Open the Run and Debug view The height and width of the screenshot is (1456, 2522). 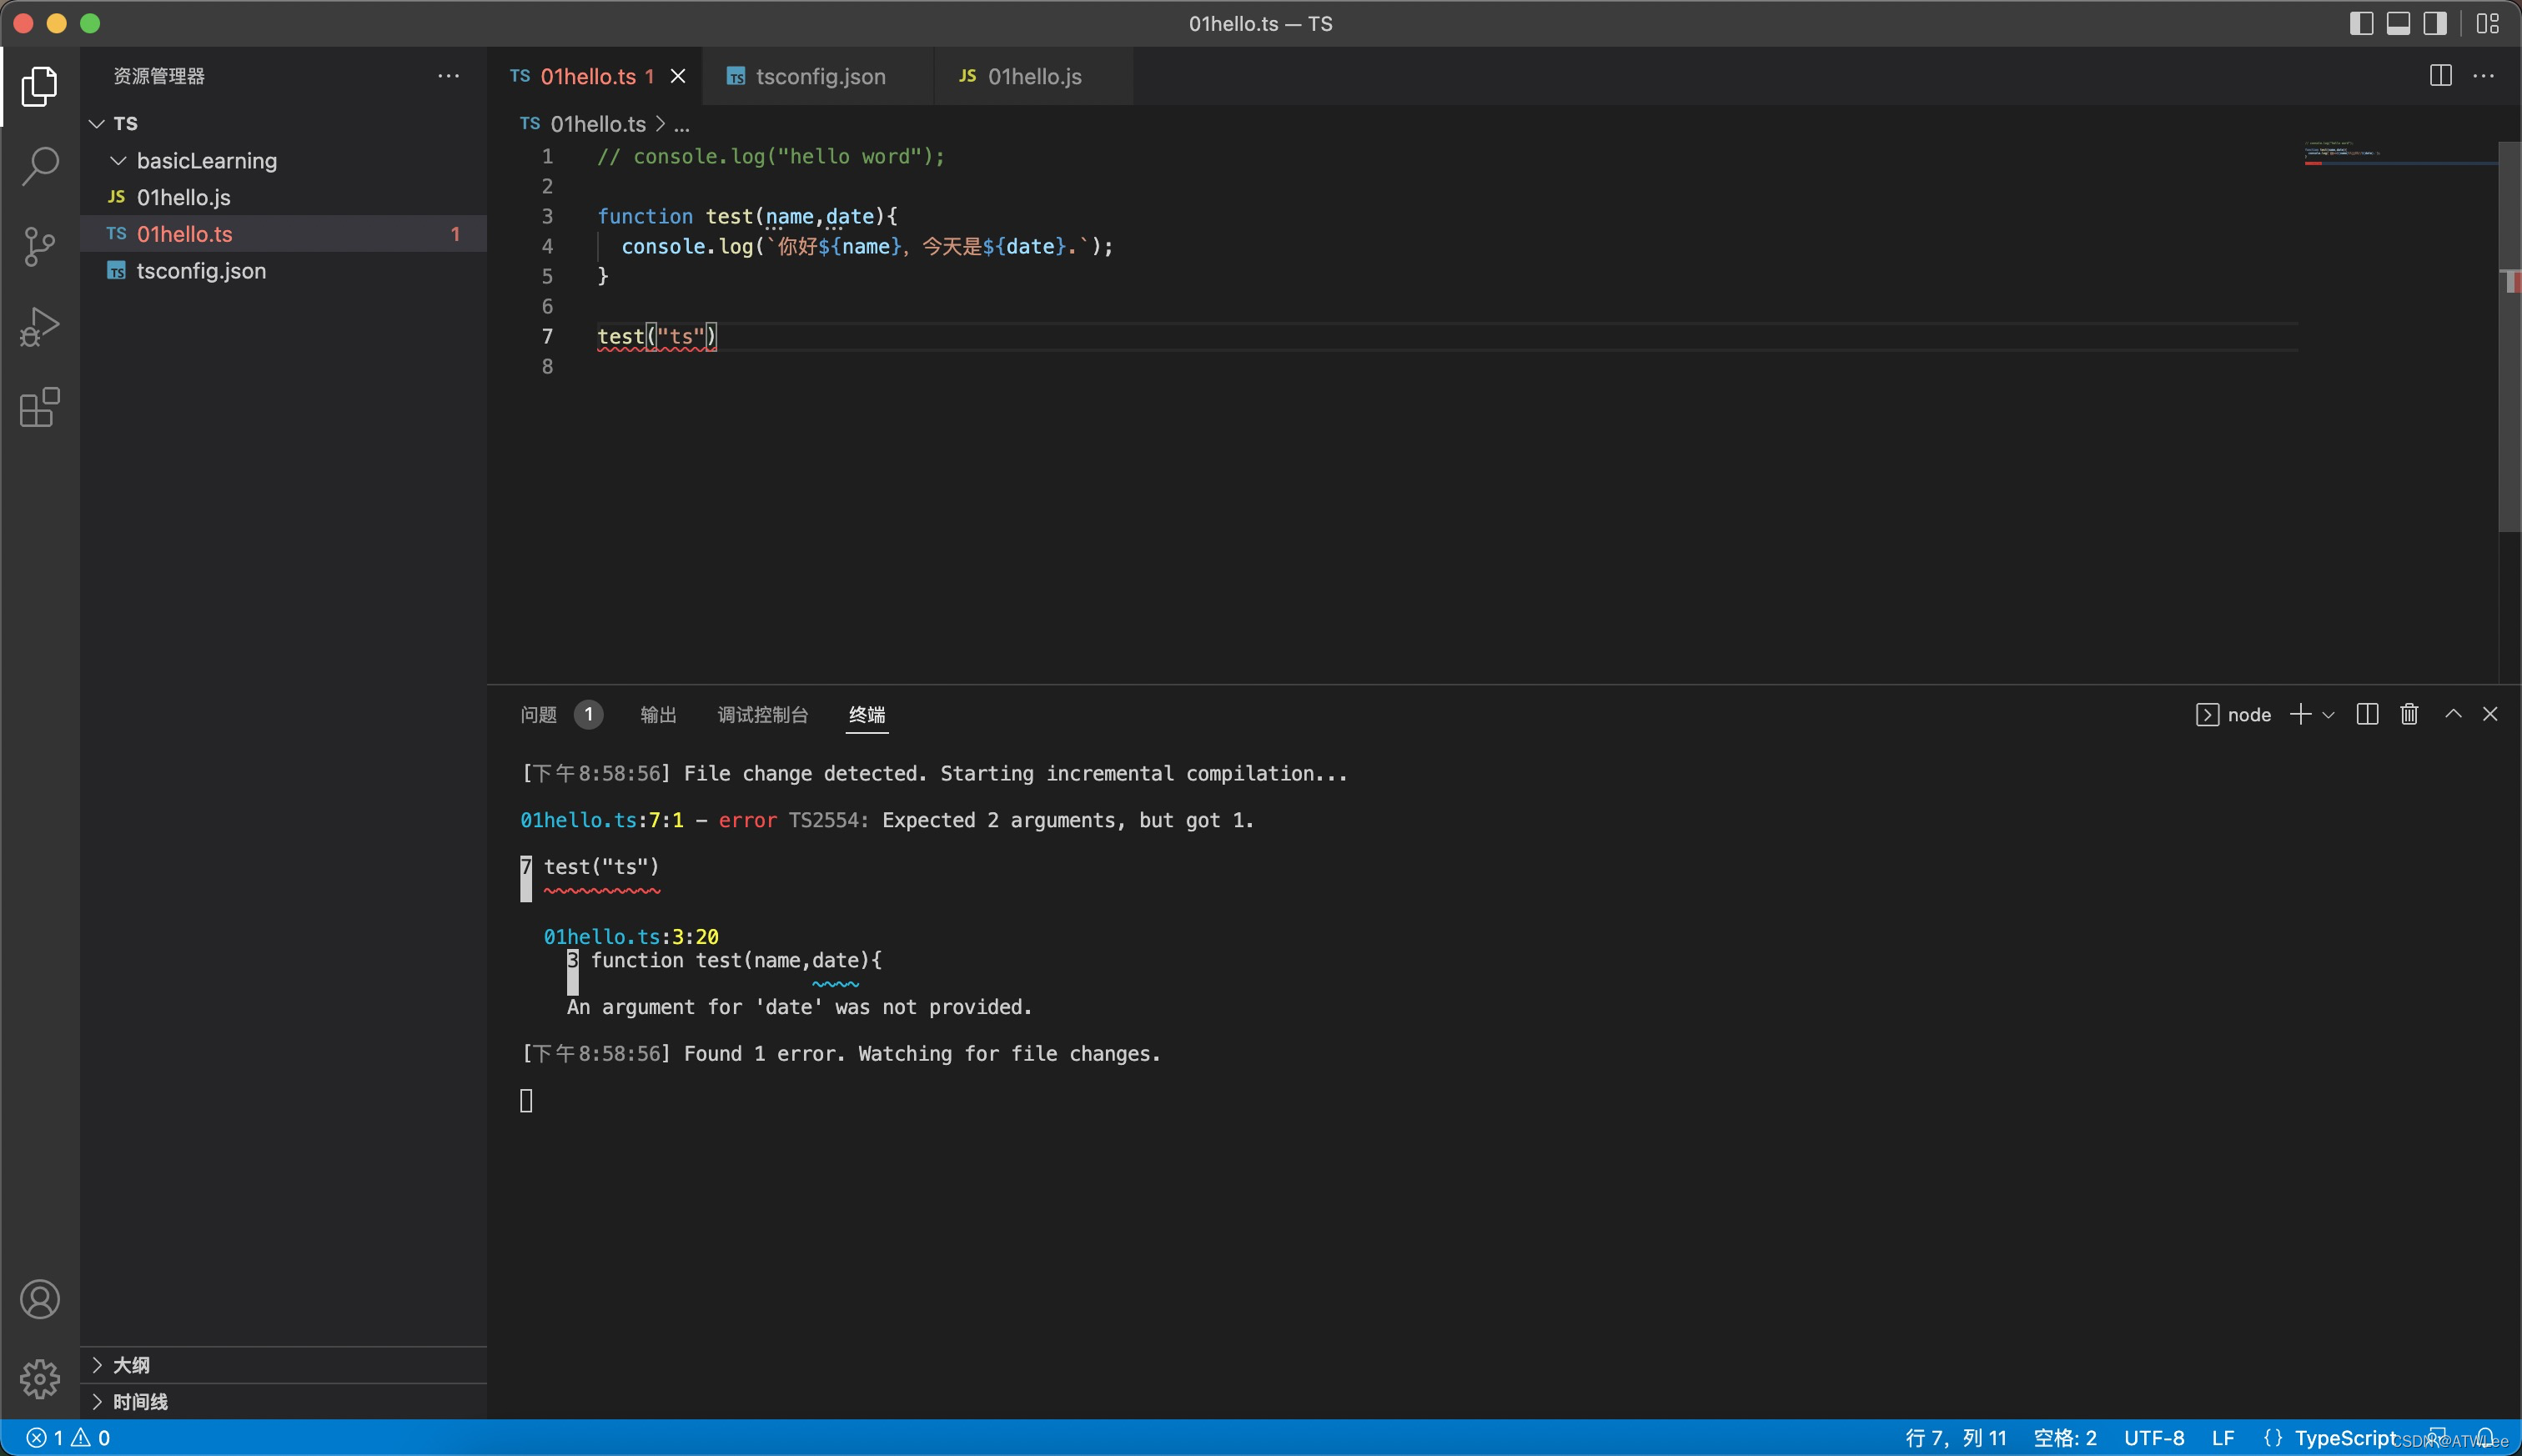pyautogui.click(x=40, y=327)
